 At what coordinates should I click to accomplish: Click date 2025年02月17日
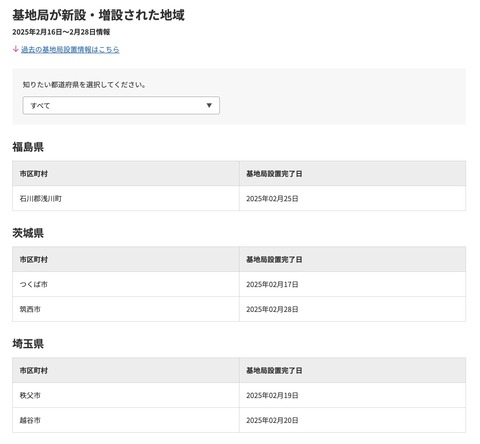point(272,284)
